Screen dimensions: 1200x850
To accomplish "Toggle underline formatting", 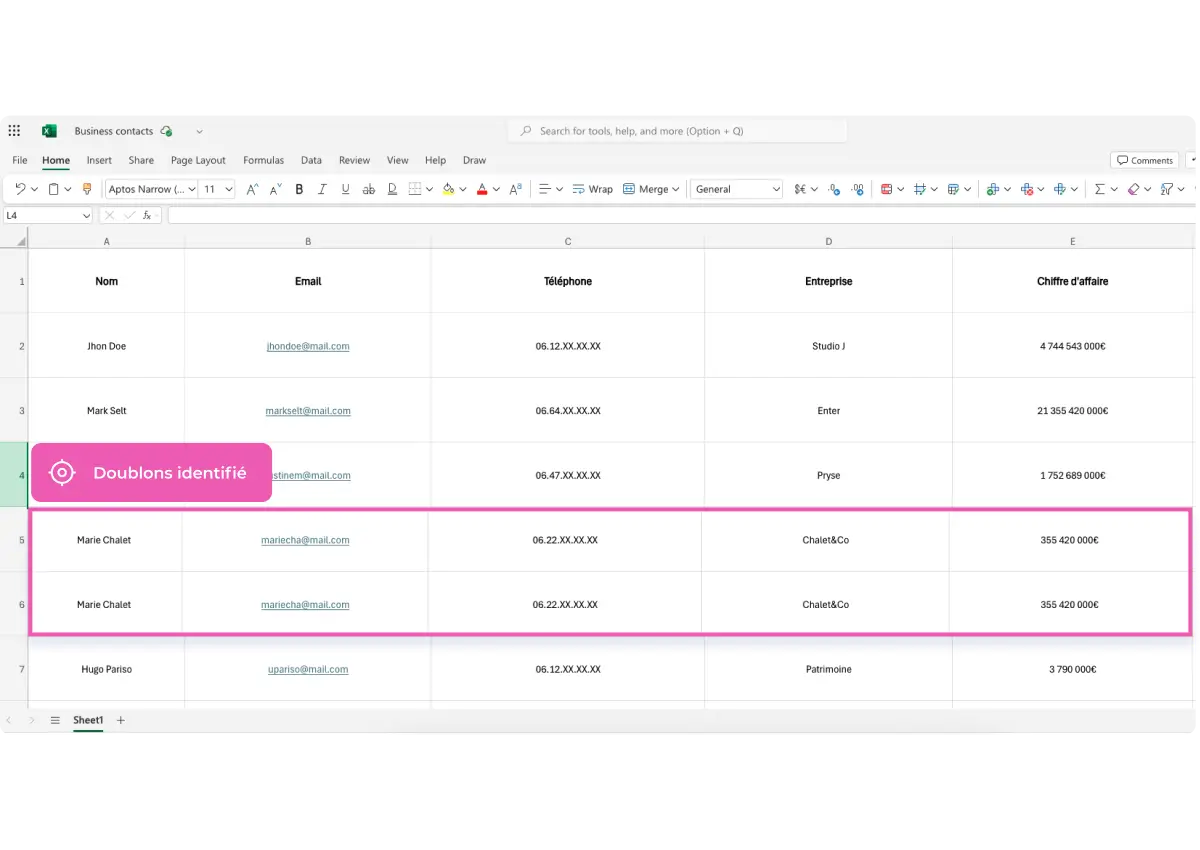I will pyautogui.click(x=346, y=189).
